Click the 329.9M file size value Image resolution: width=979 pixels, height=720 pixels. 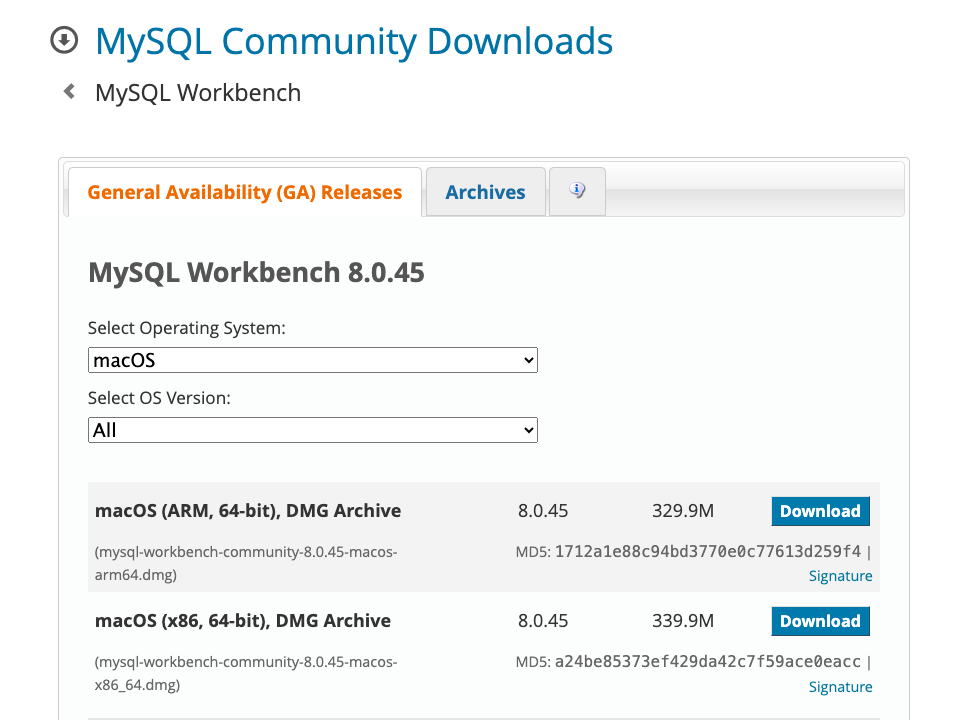coord(683,511)
